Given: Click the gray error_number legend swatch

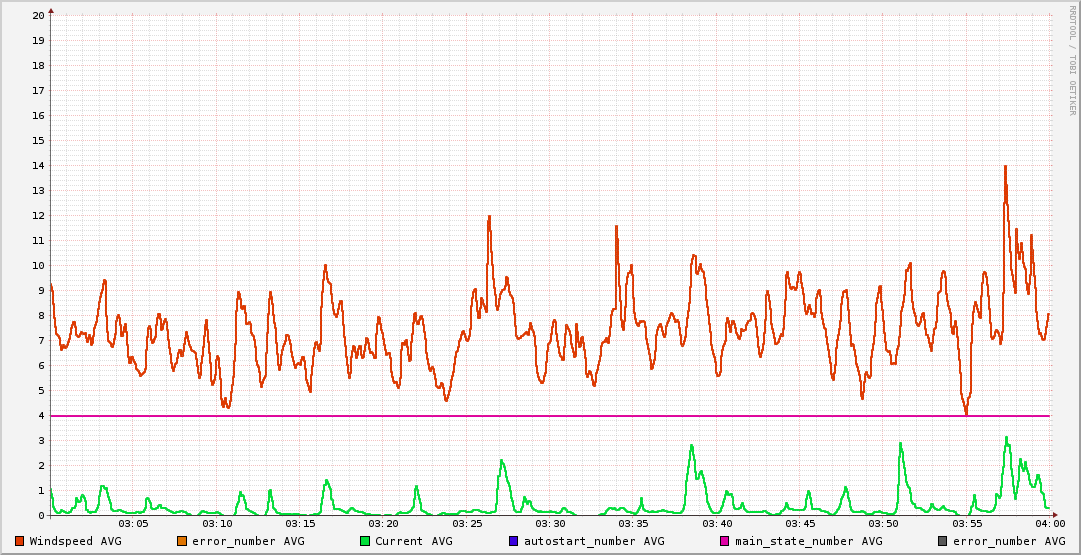Looking at the screenshot, I should tap(943, 541).
